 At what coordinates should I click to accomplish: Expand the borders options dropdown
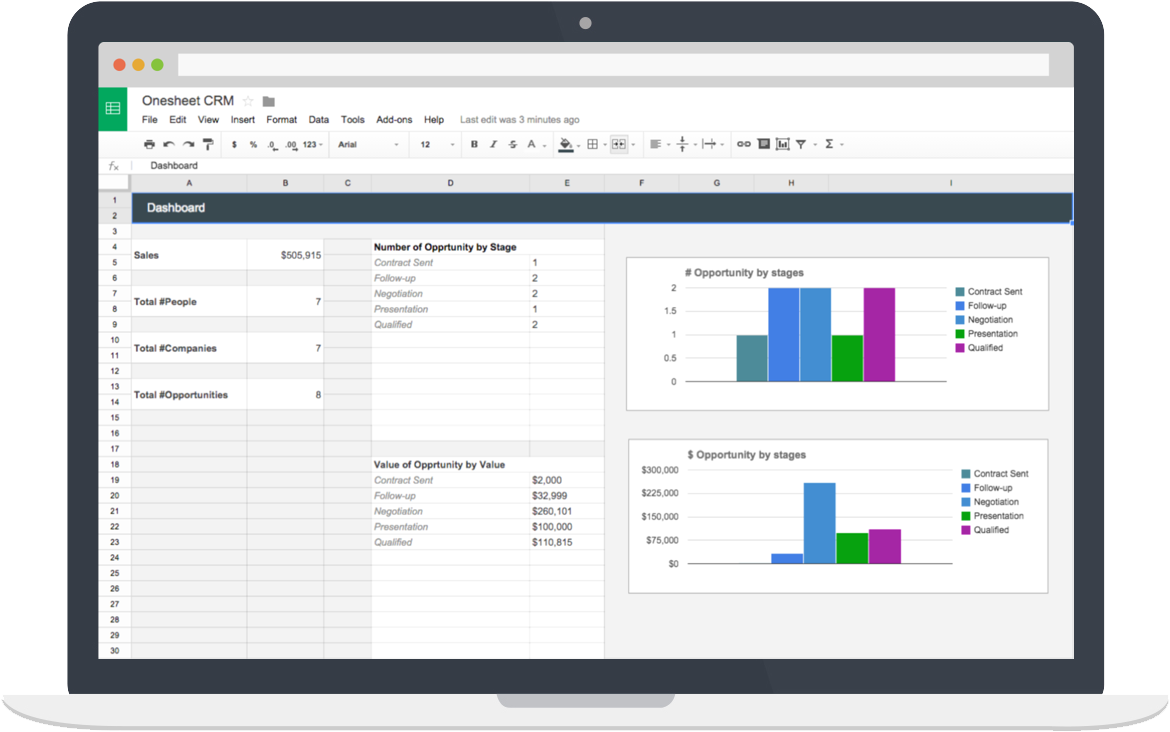[x=604, y=144]
